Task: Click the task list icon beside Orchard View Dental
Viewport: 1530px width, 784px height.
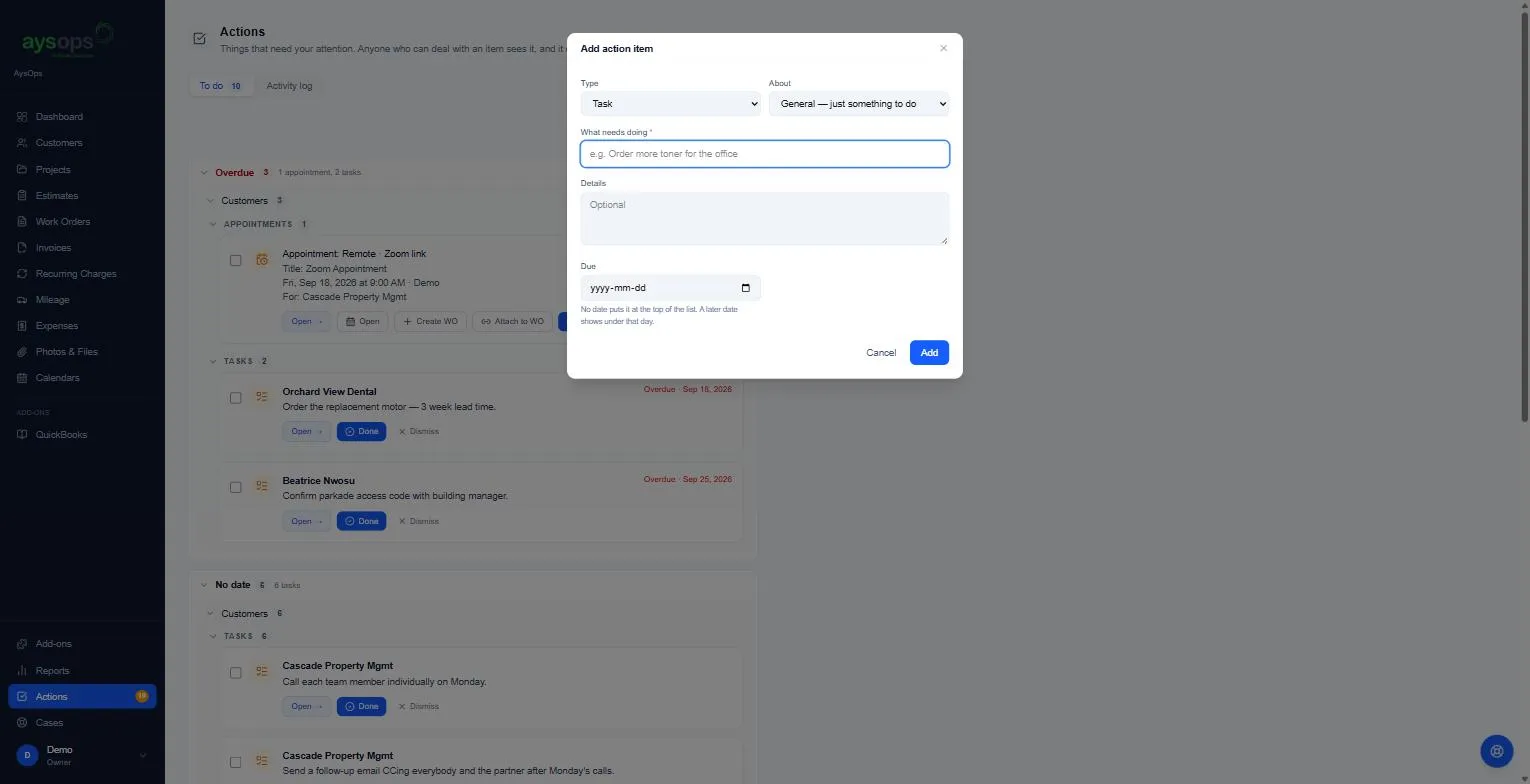Action: click(262, 397)
